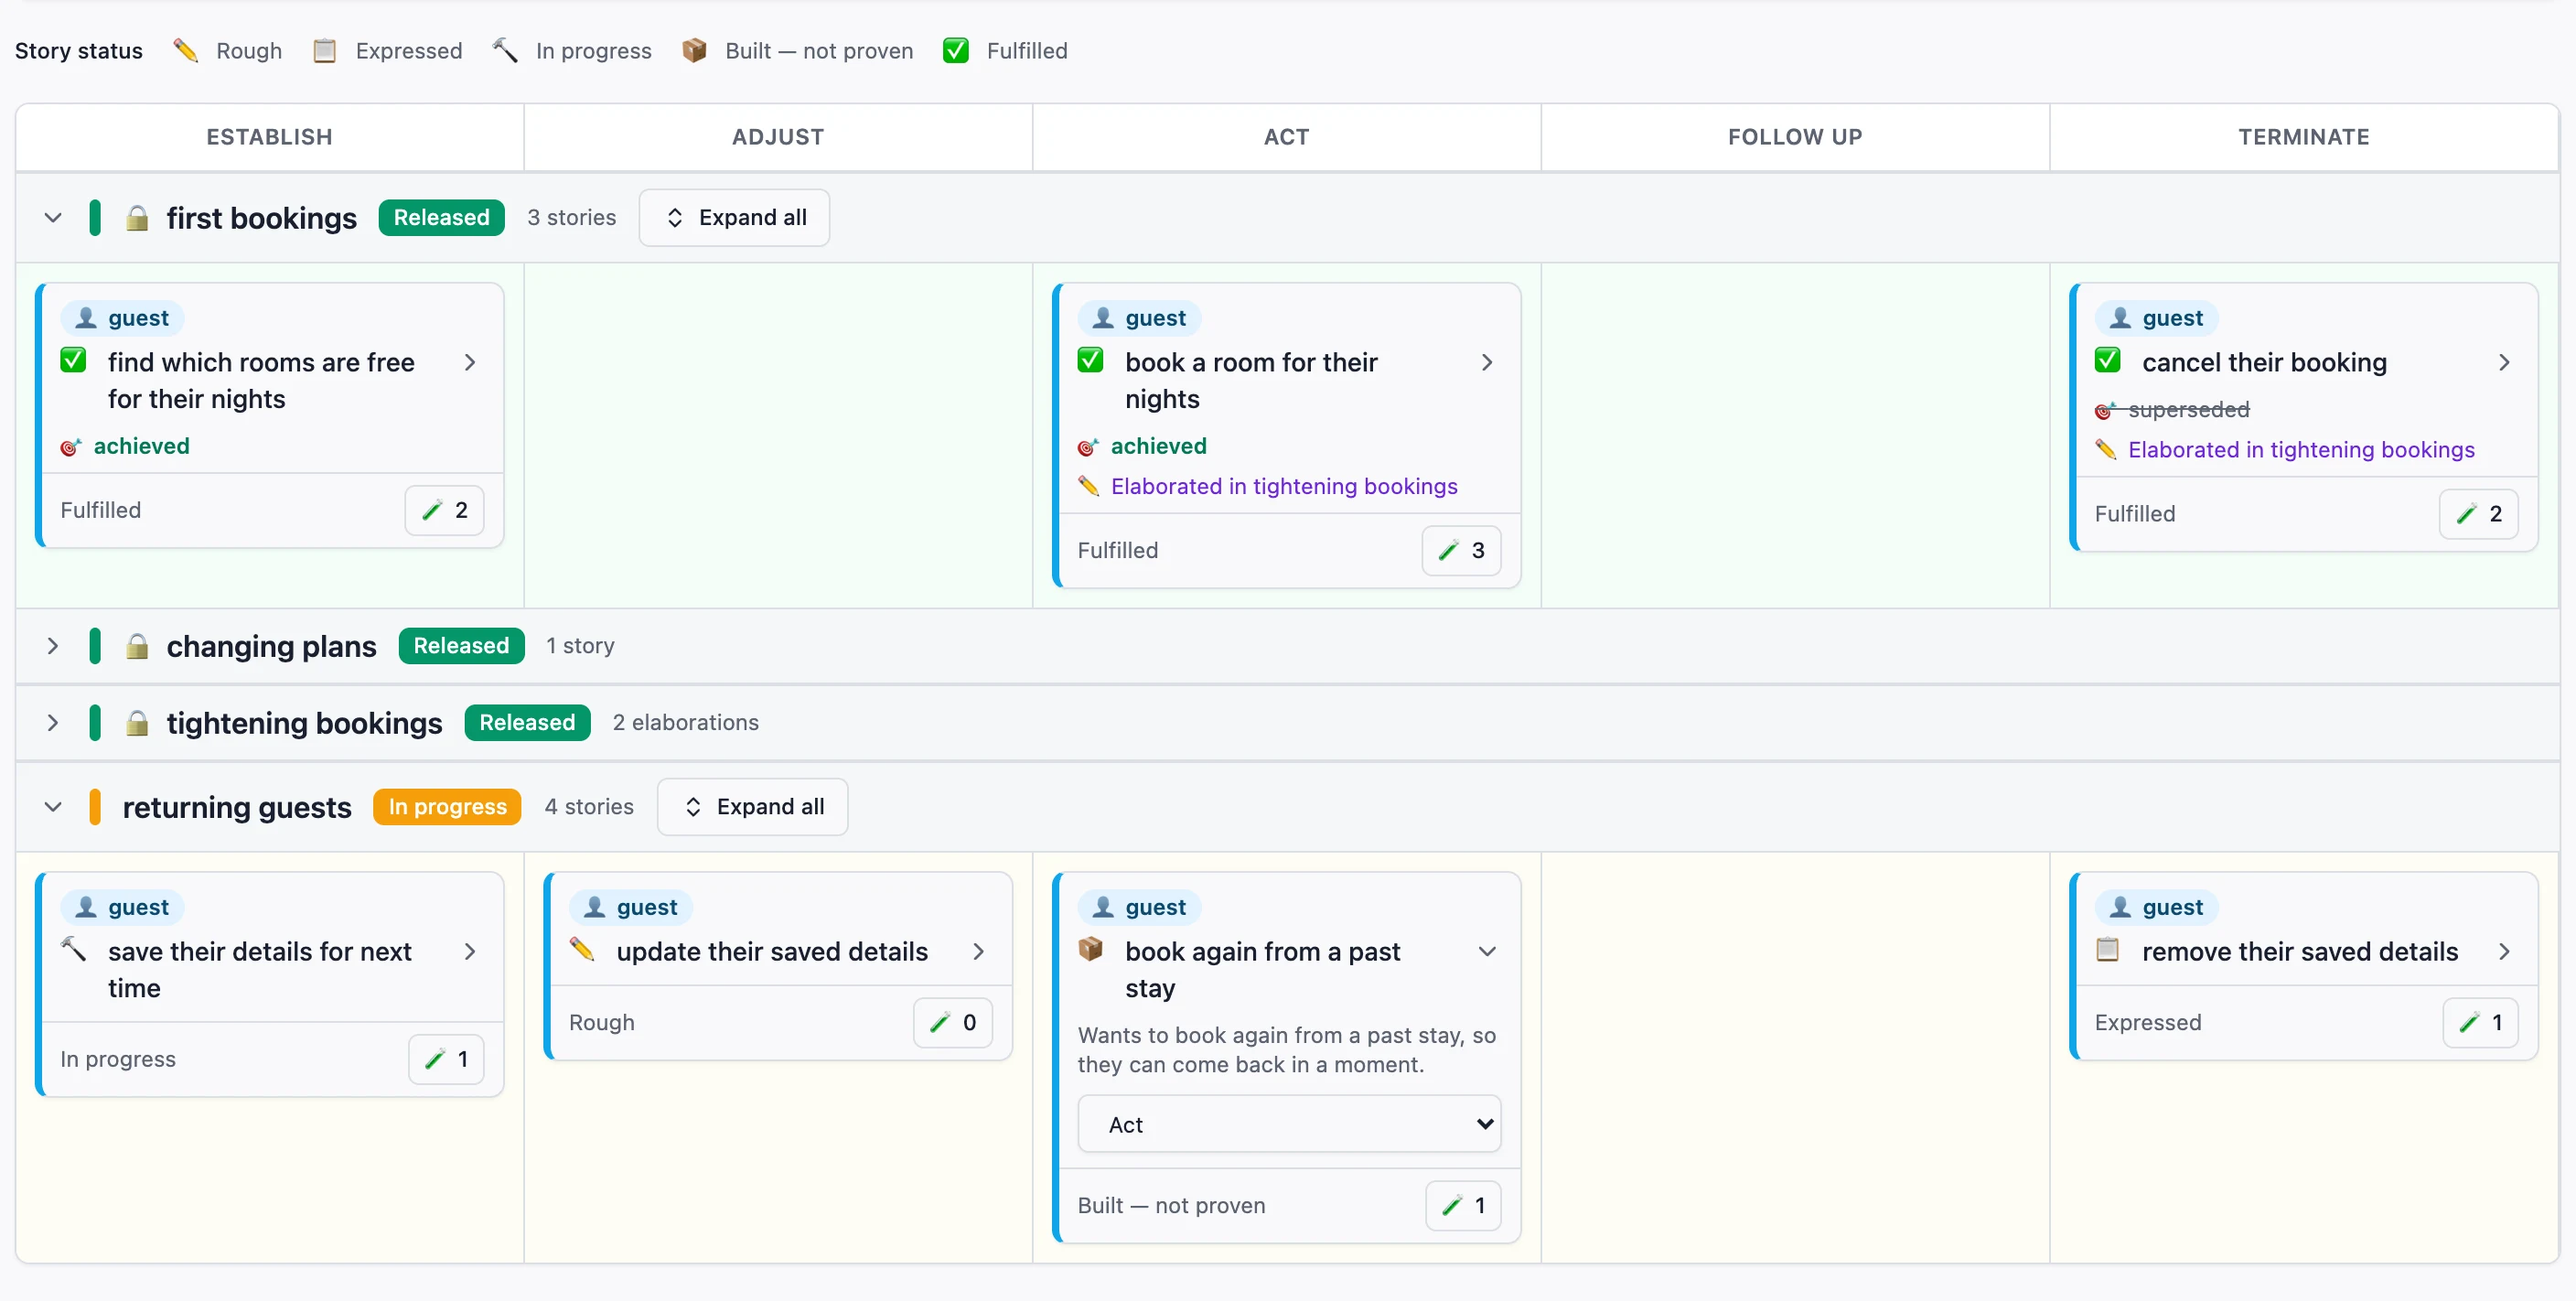The image size is (2576, 1301).
Task: Click the green check icon on 'book a room for their nights'
Action: 1090,360
